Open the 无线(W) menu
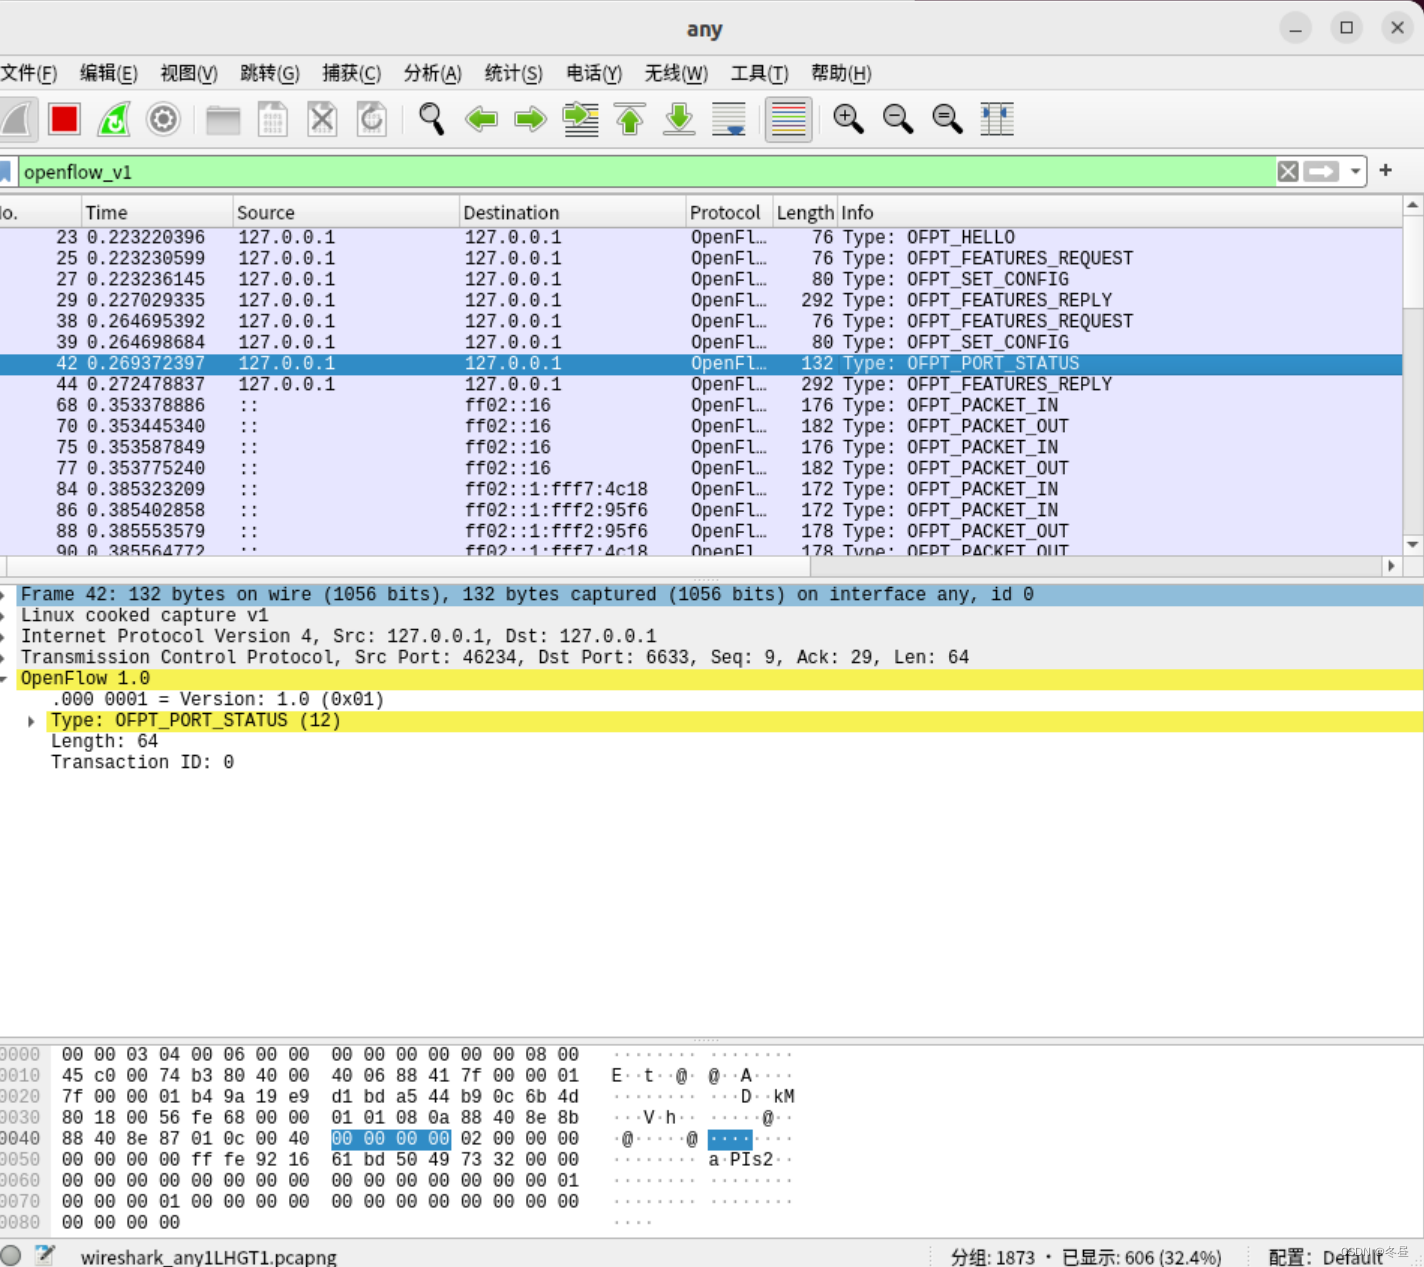1424x1267 pixels. (676, 73)
